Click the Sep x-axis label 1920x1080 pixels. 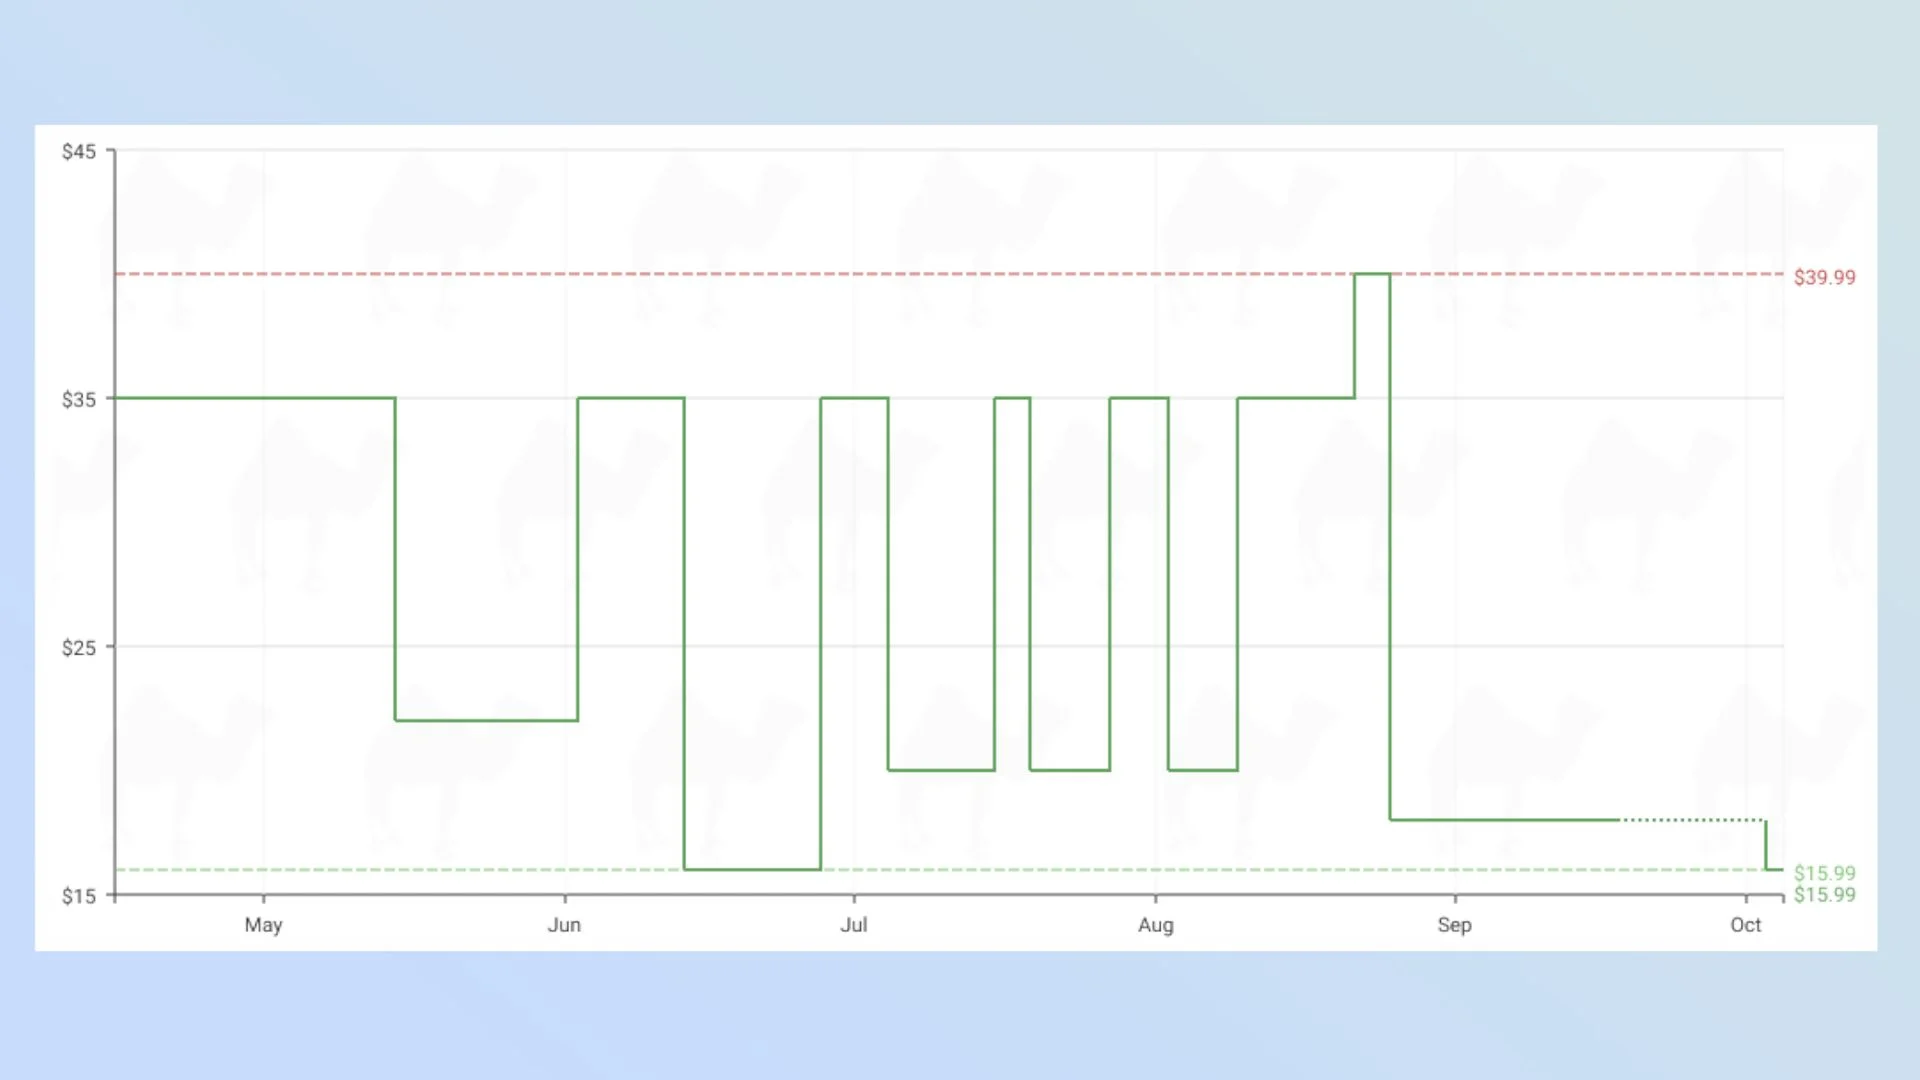pyautogui.click(x=1454, y=925)
